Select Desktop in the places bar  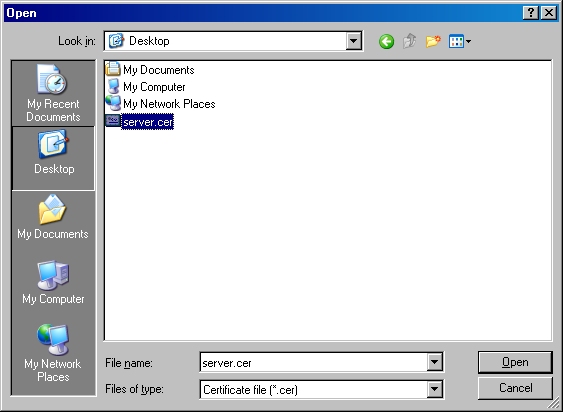click(53, 158)
